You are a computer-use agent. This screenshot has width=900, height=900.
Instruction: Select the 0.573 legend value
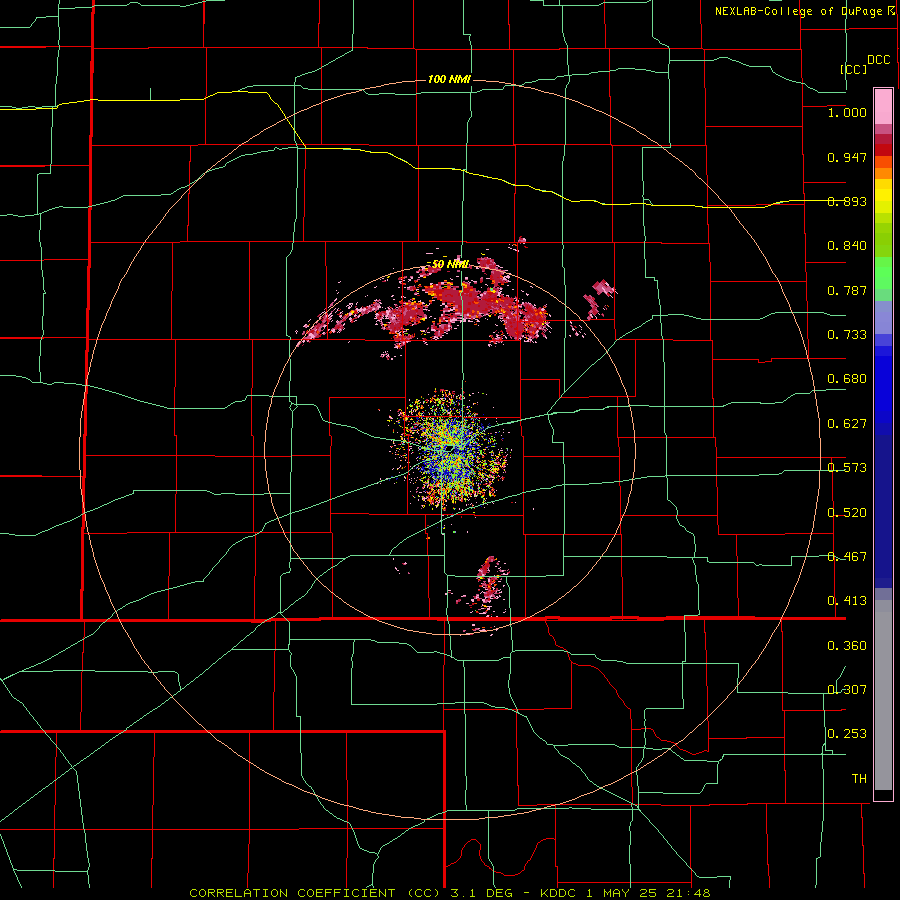pyautogui.click(x=847, y=468)
